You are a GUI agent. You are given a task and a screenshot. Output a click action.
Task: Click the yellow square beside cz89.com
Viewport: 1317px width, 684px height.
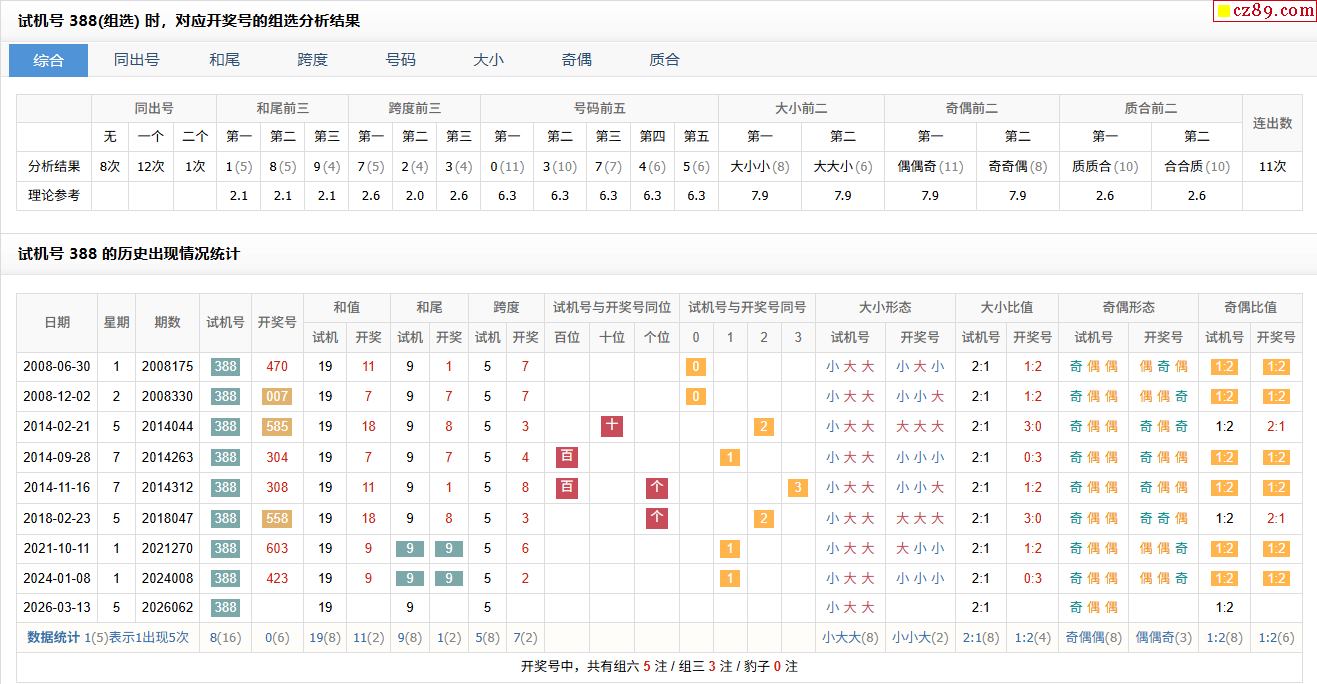click(x=1223, y=12)
